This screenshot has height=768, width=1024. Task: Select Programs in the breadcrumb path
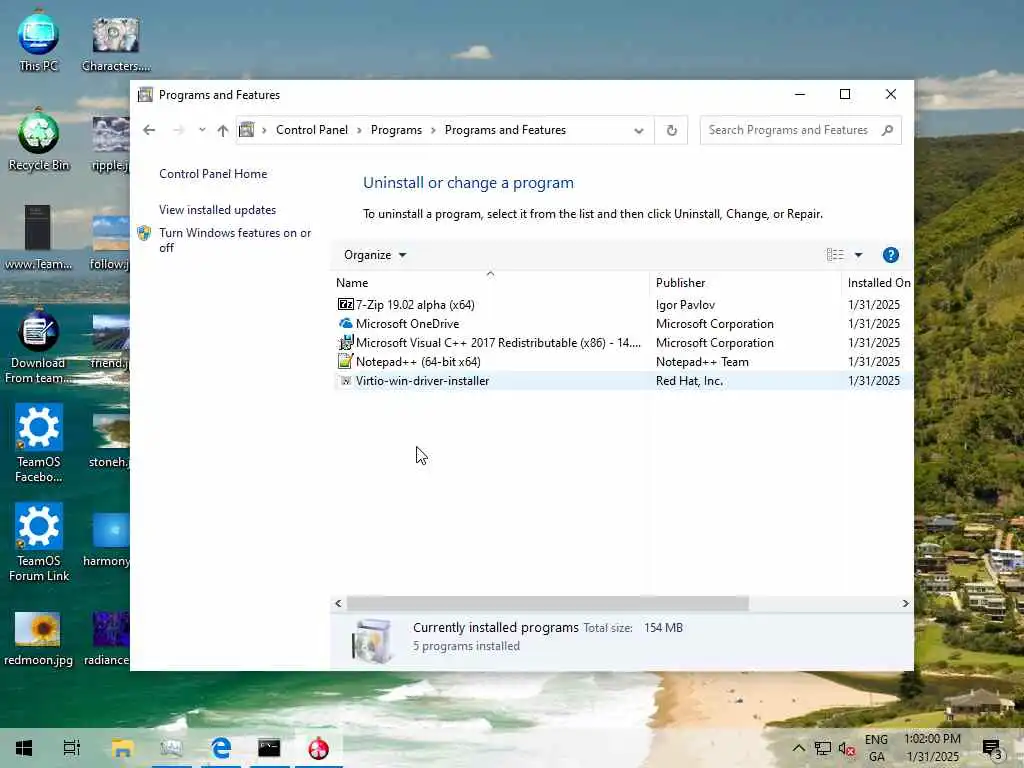coord(396,130)
